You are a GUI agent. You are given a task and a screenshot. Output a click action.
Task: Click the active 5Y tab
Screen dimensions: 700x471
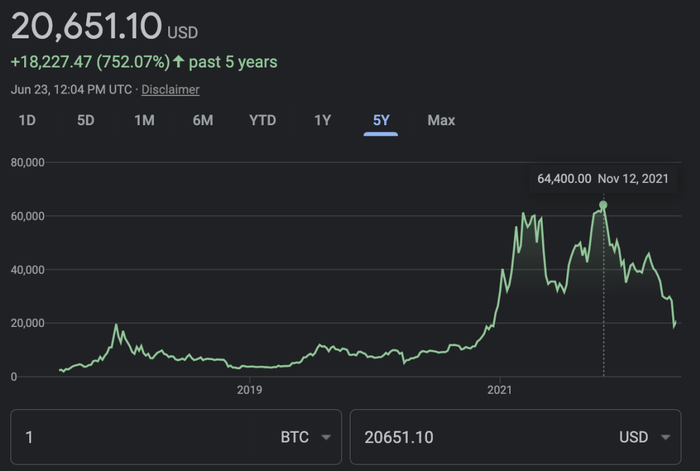pos(381,120)
